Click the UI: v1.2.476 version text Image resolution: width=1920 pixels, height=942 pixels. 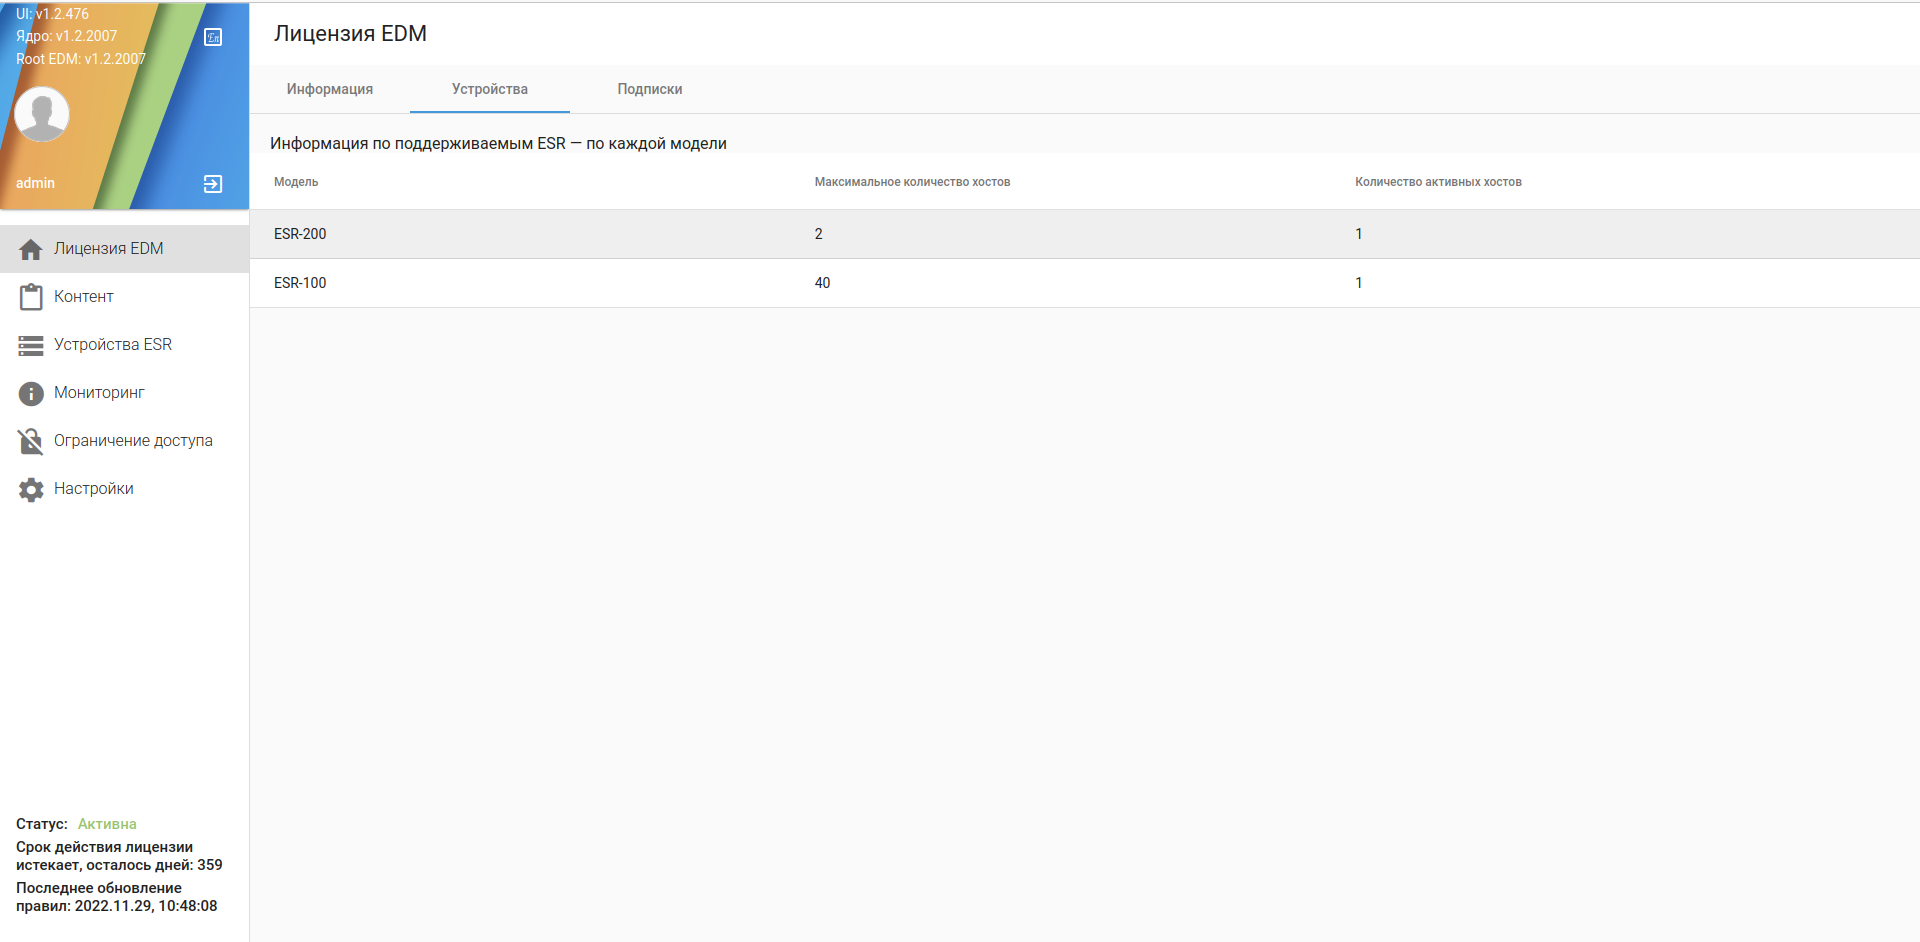point(52,14)
